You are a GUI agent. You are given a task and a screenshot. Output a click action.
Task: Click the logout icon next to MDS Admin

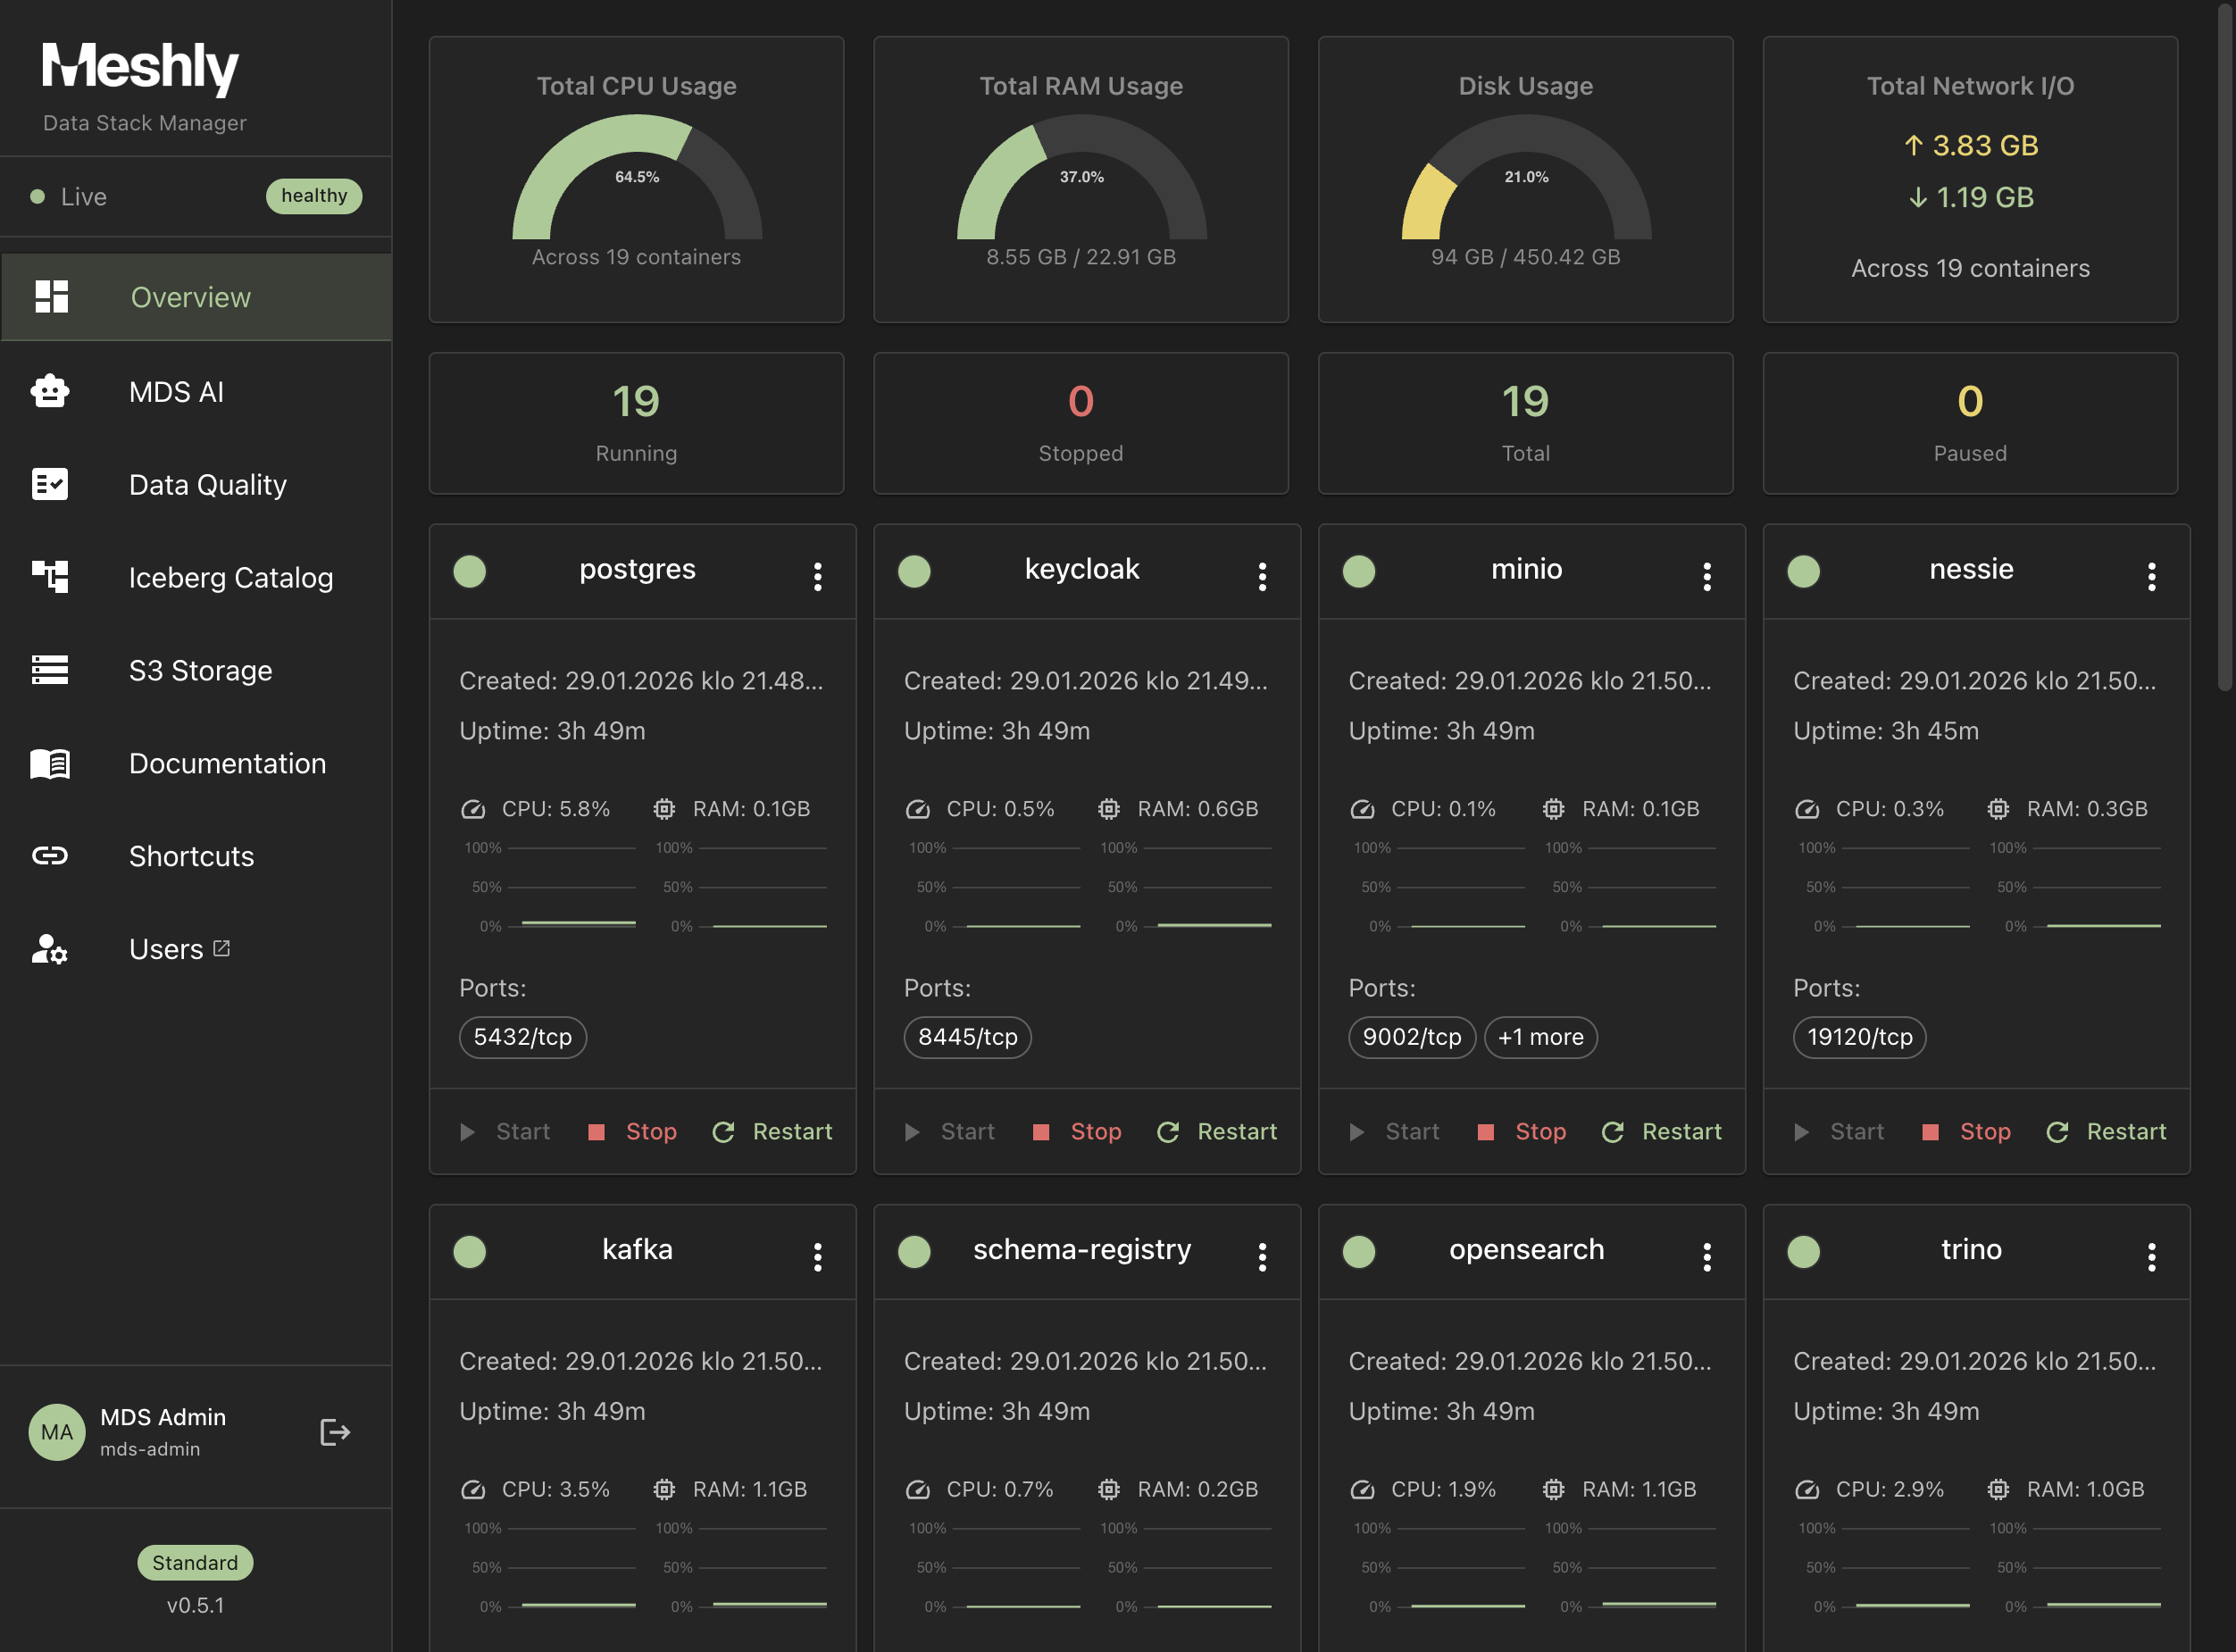point(335,1432)
